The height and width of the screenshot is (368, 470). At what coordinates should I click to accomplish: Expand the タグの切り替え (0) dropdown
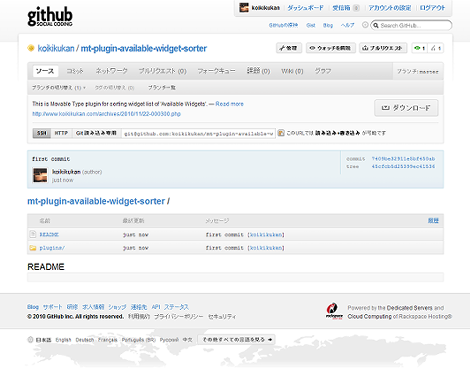[114, 88]
